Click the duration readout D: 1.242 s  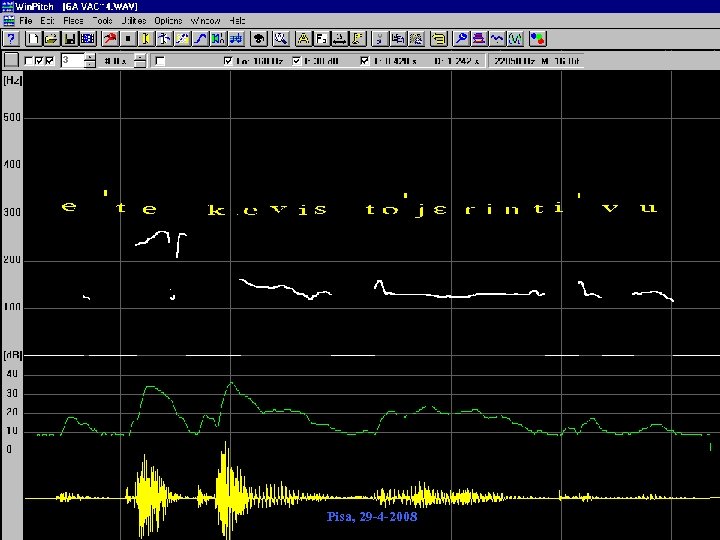point(456,61)
